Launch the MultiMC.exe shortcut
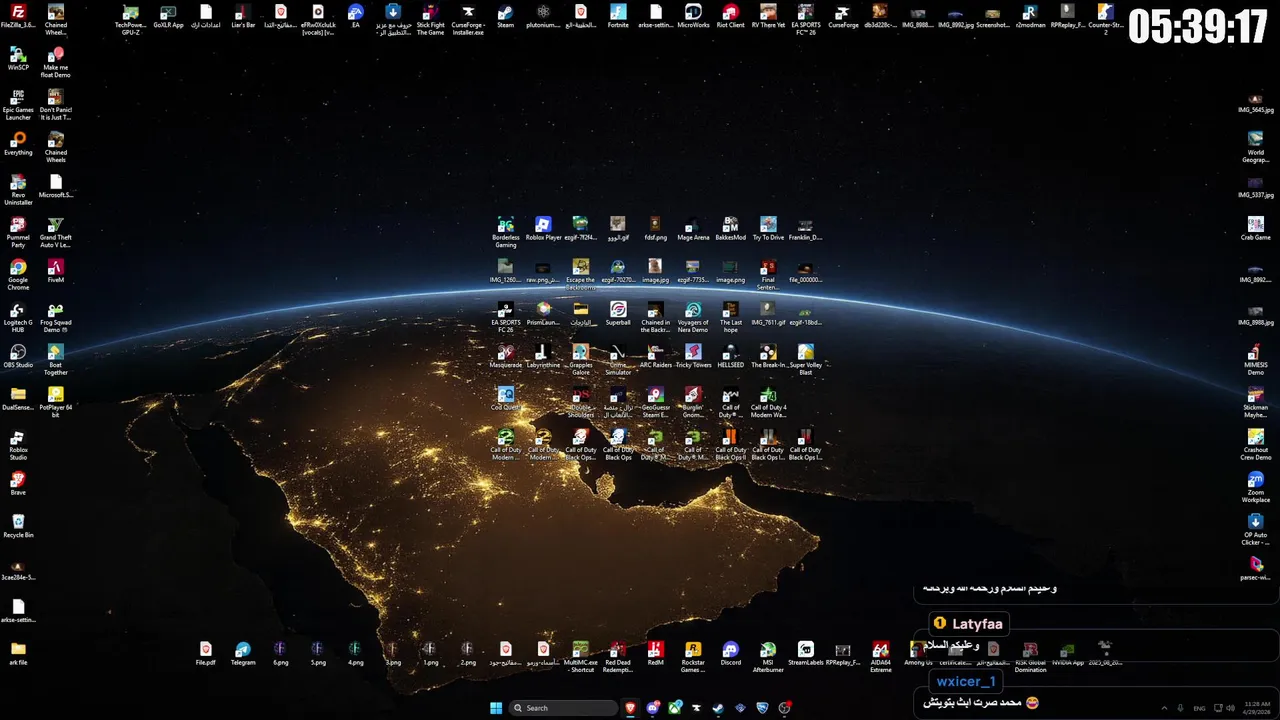This screenshot has width=1280, height=720. pyautogui.click(x=580, y=656)
